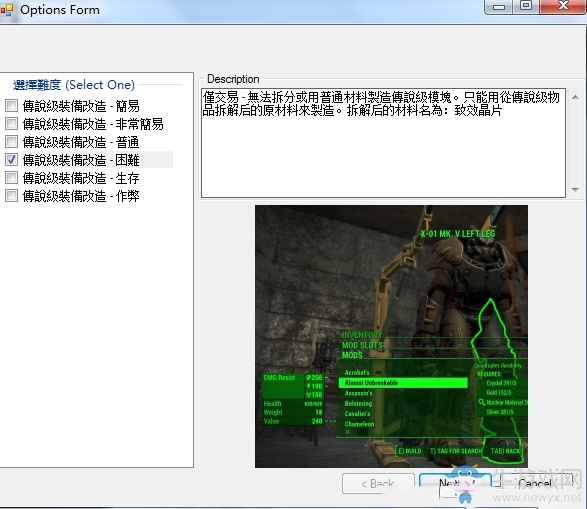
Task: Click the Next button
Action: point(456,484)
